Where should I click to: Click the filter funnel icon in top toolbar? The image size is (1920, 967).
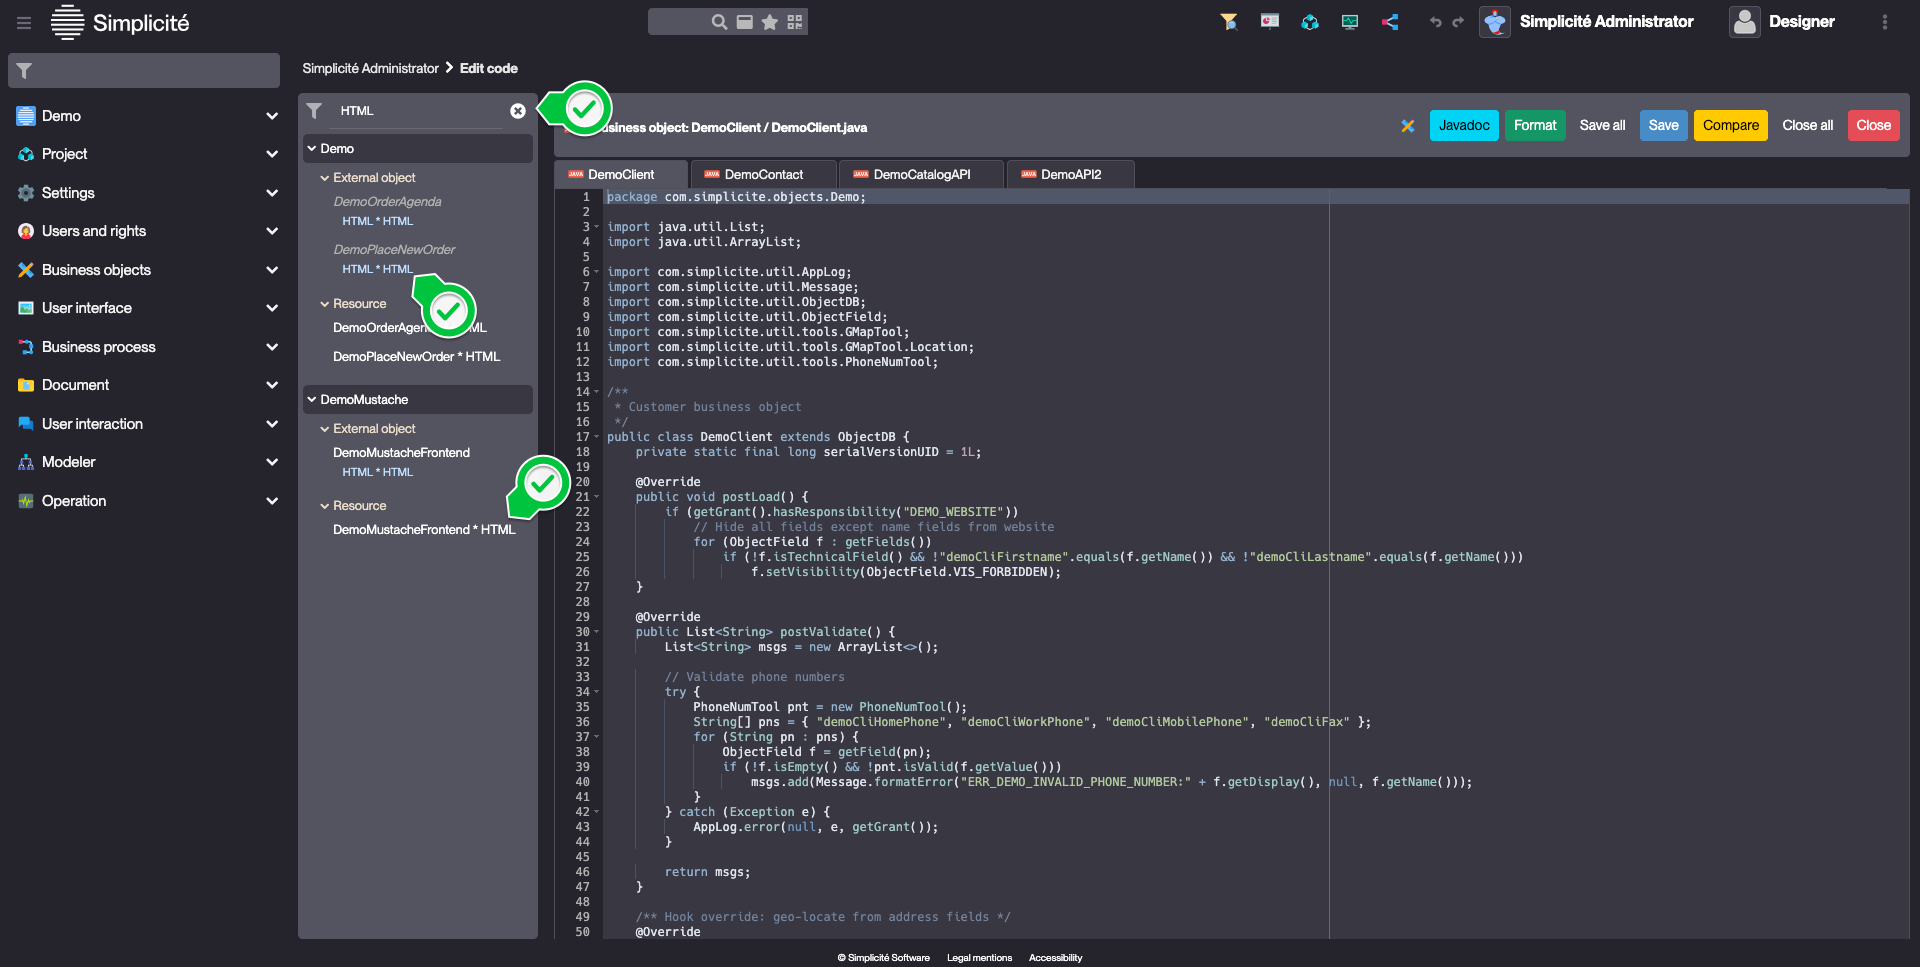tap(1229, 21)
